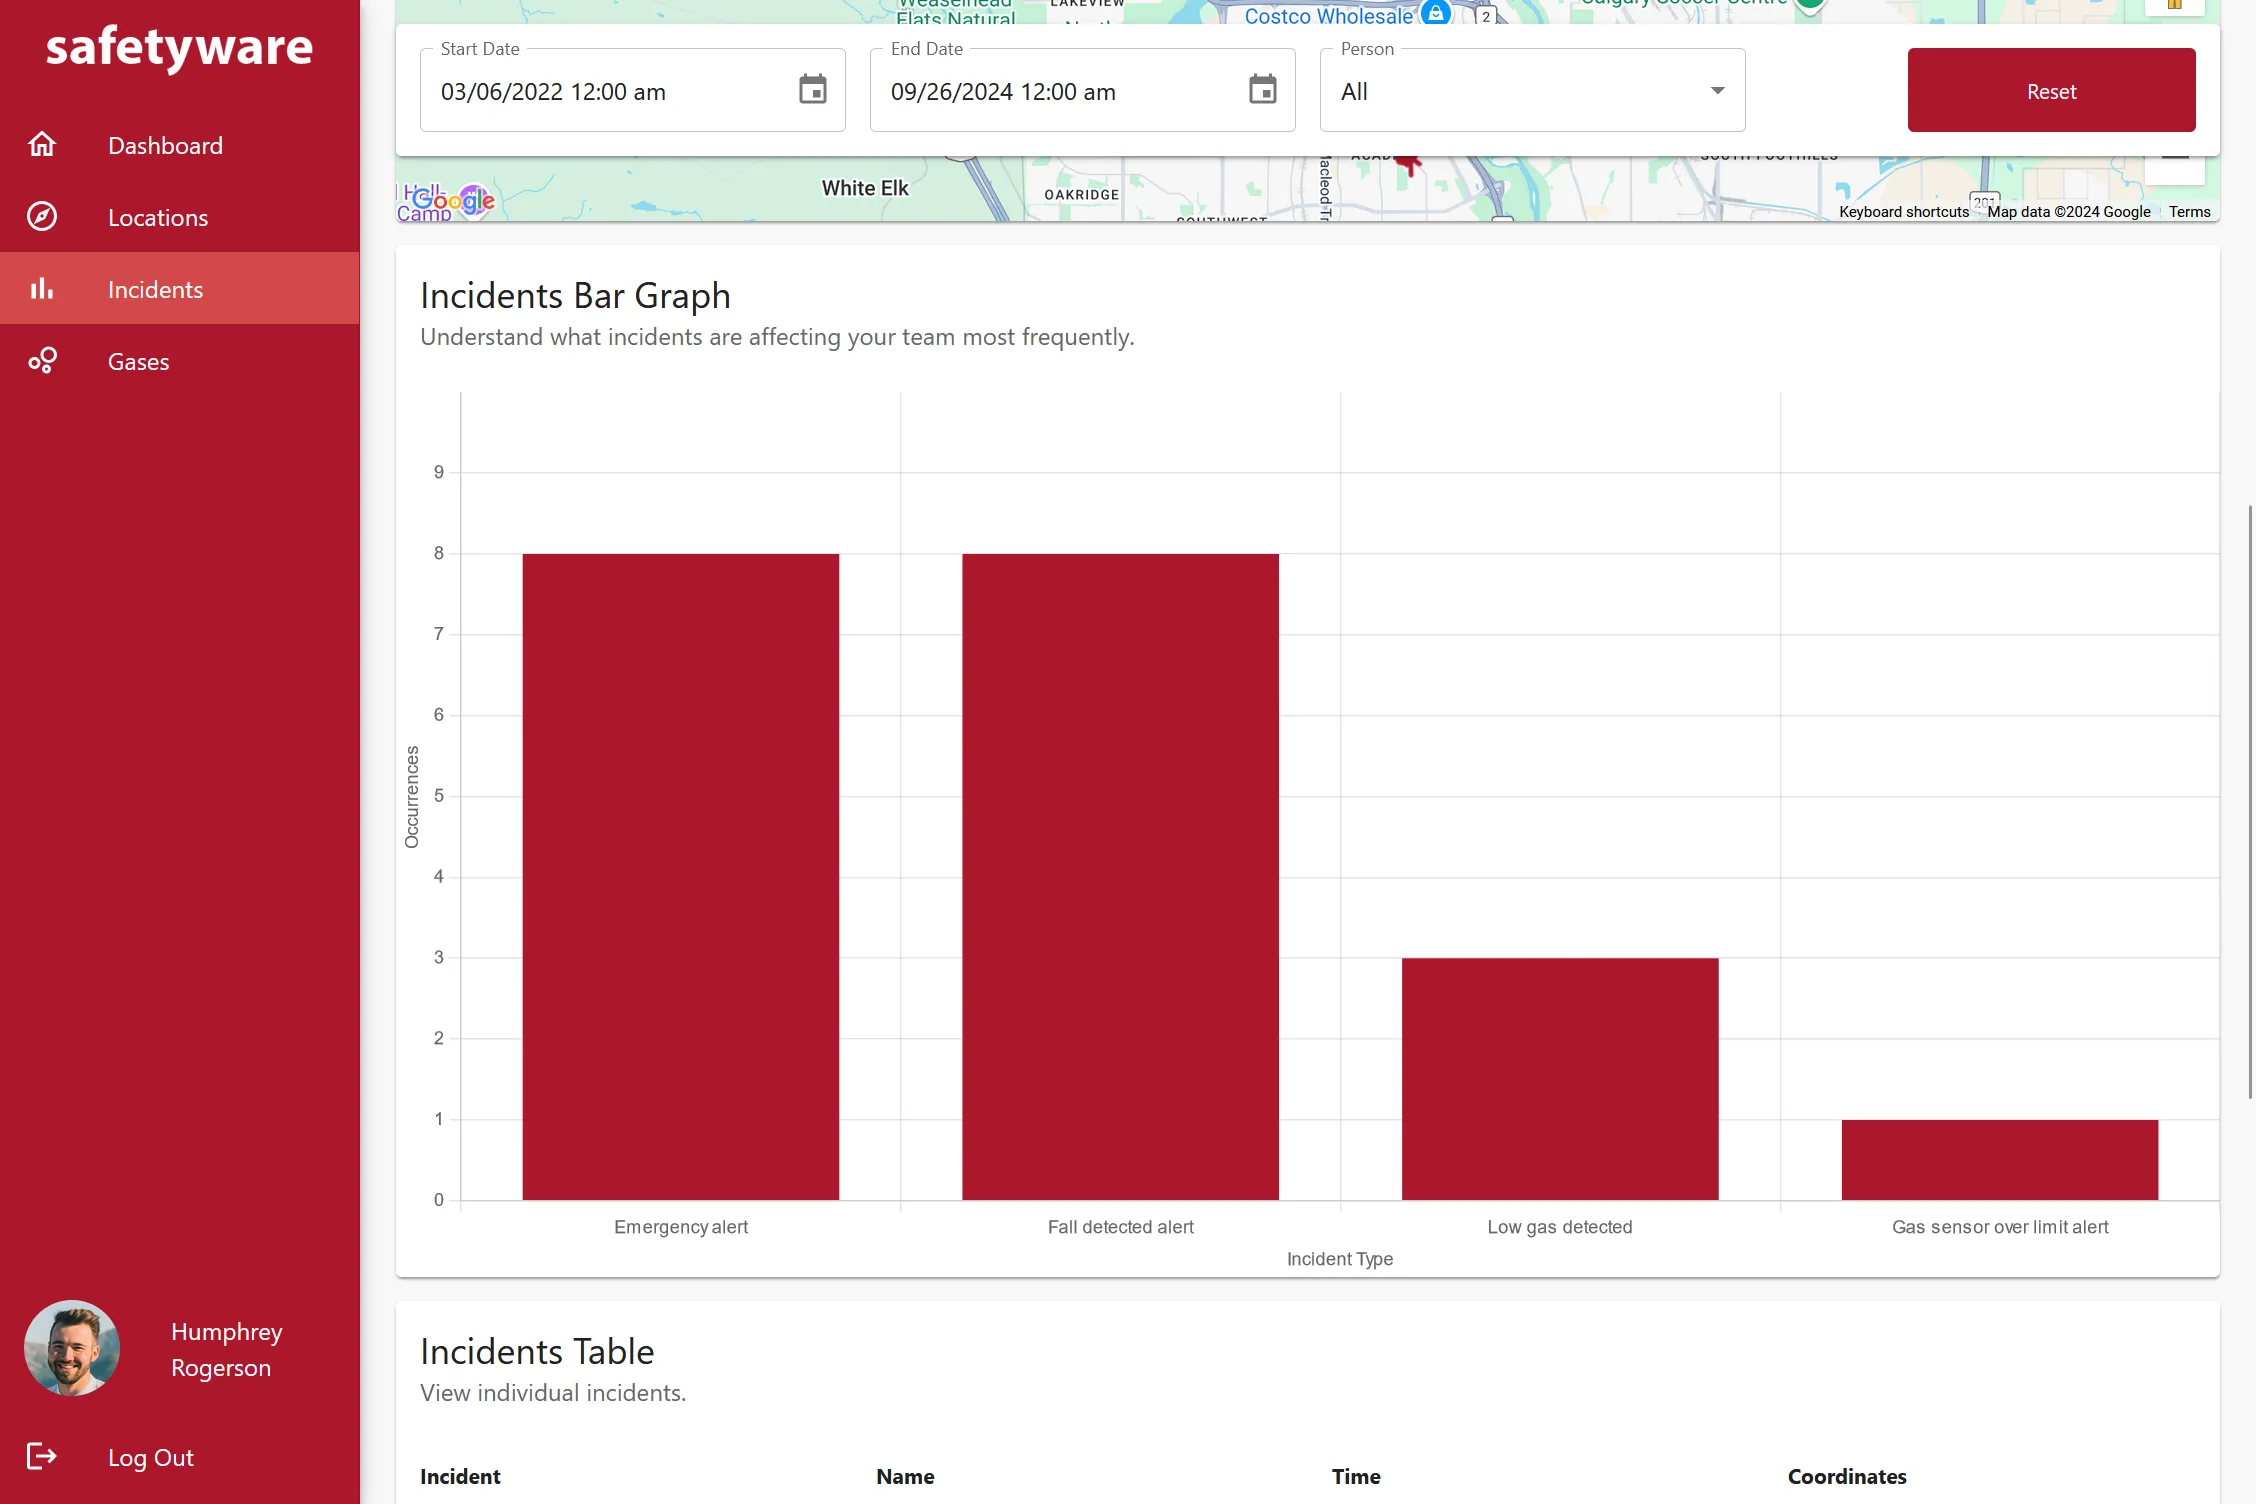This screenshot has width=2256, height=1504.
Task: Click Humphrey Rogerson's profile avatar
Action: (72, 1348)
